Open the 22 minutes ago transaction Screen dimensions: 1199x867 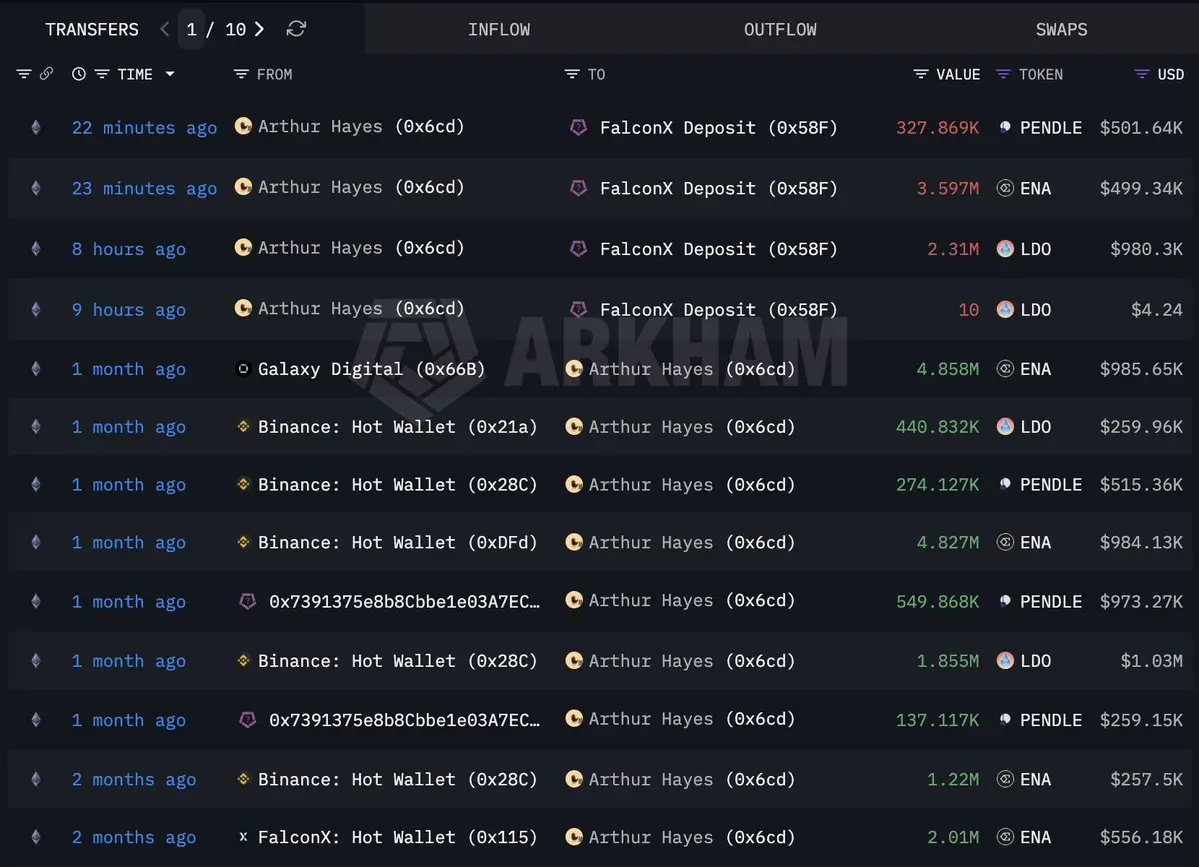click(x=145, y=128)
